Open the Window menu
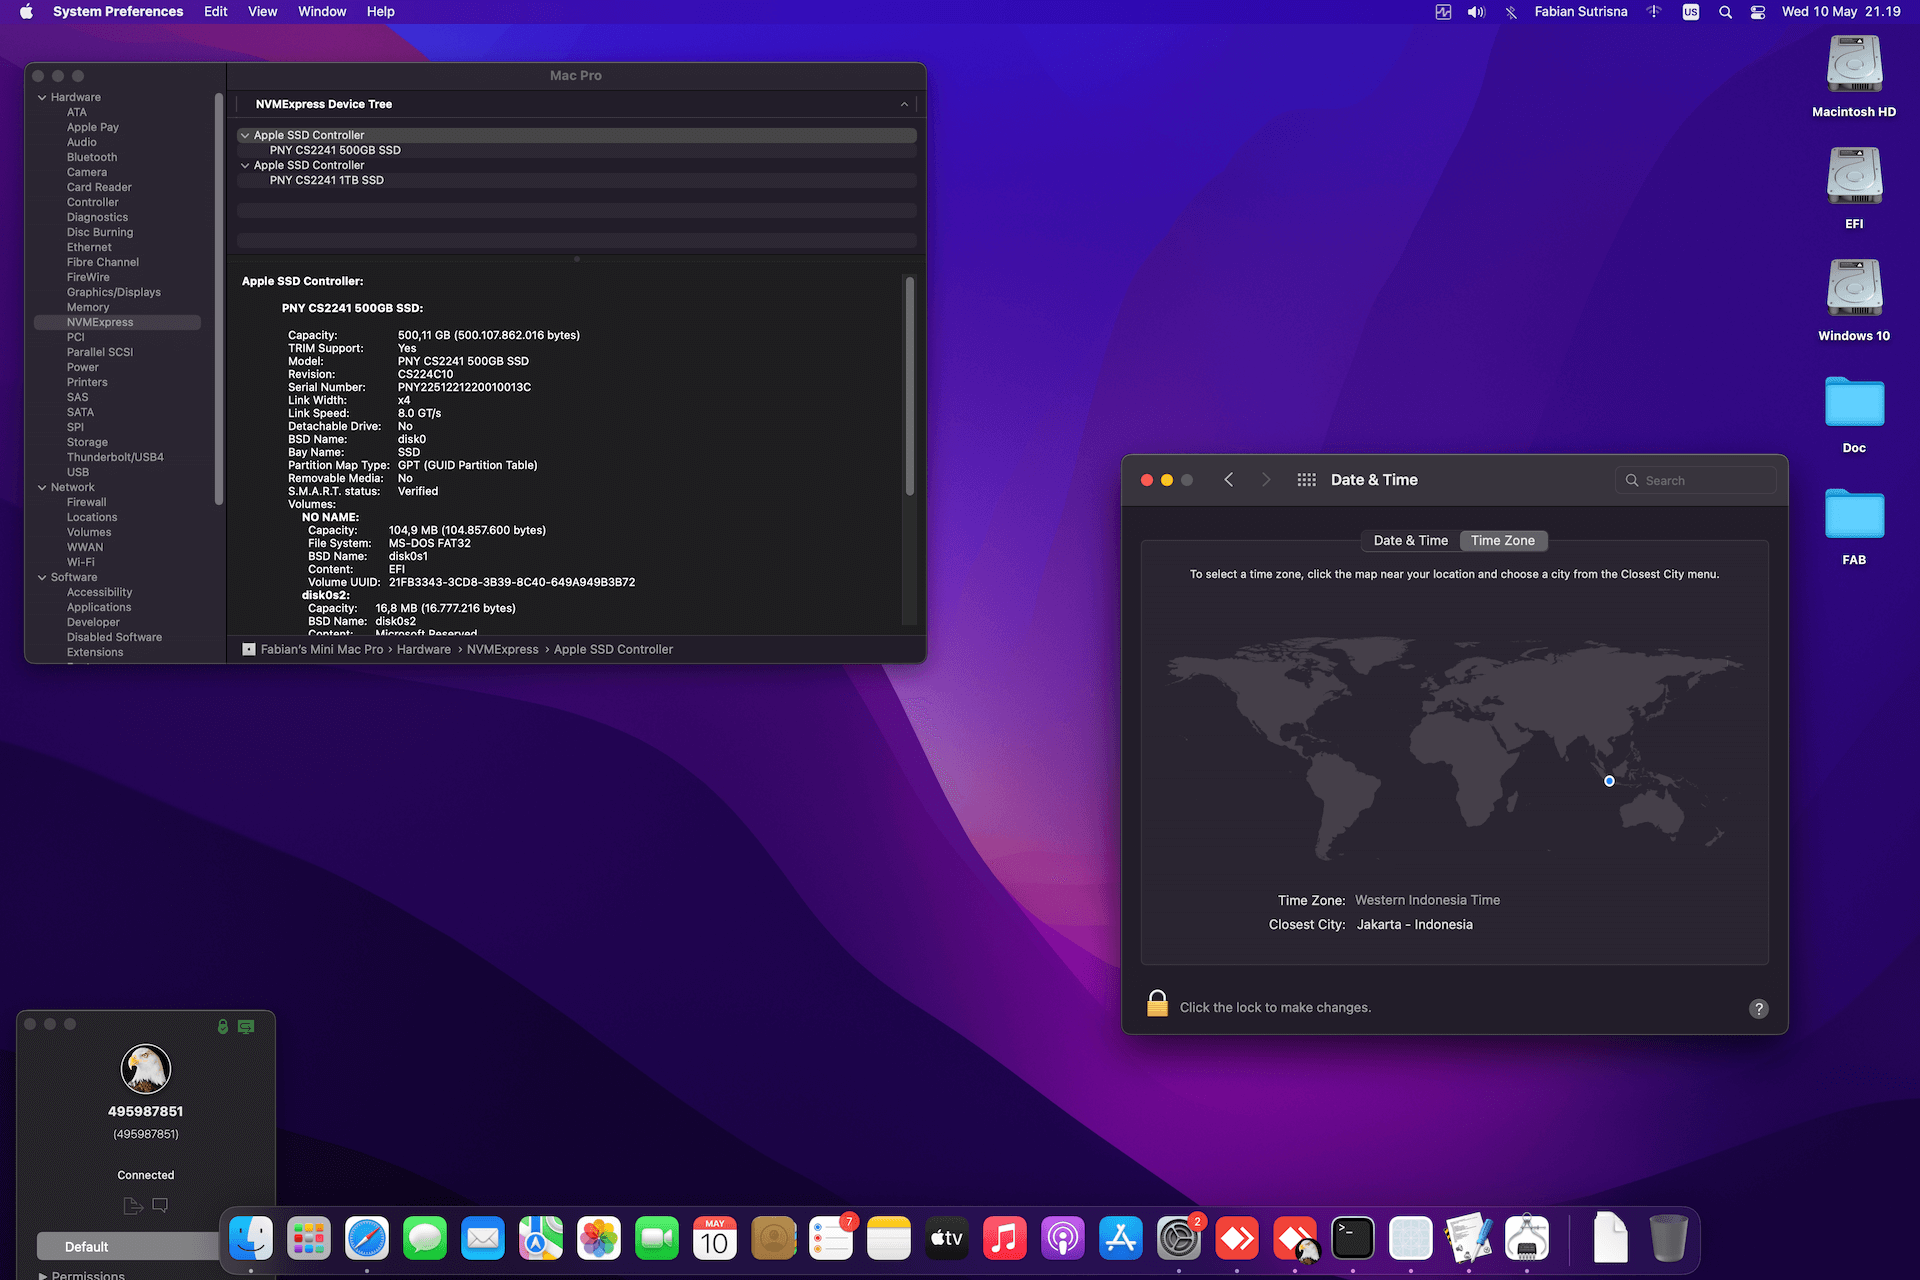Viewport: 1920px width, 1280px height. (x=322, y=12)
